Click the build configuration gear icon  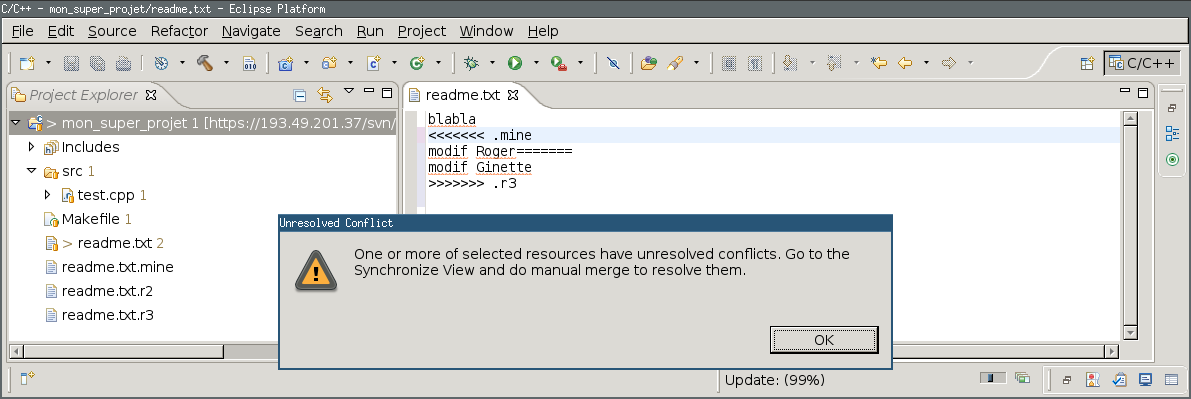point(161,63)
